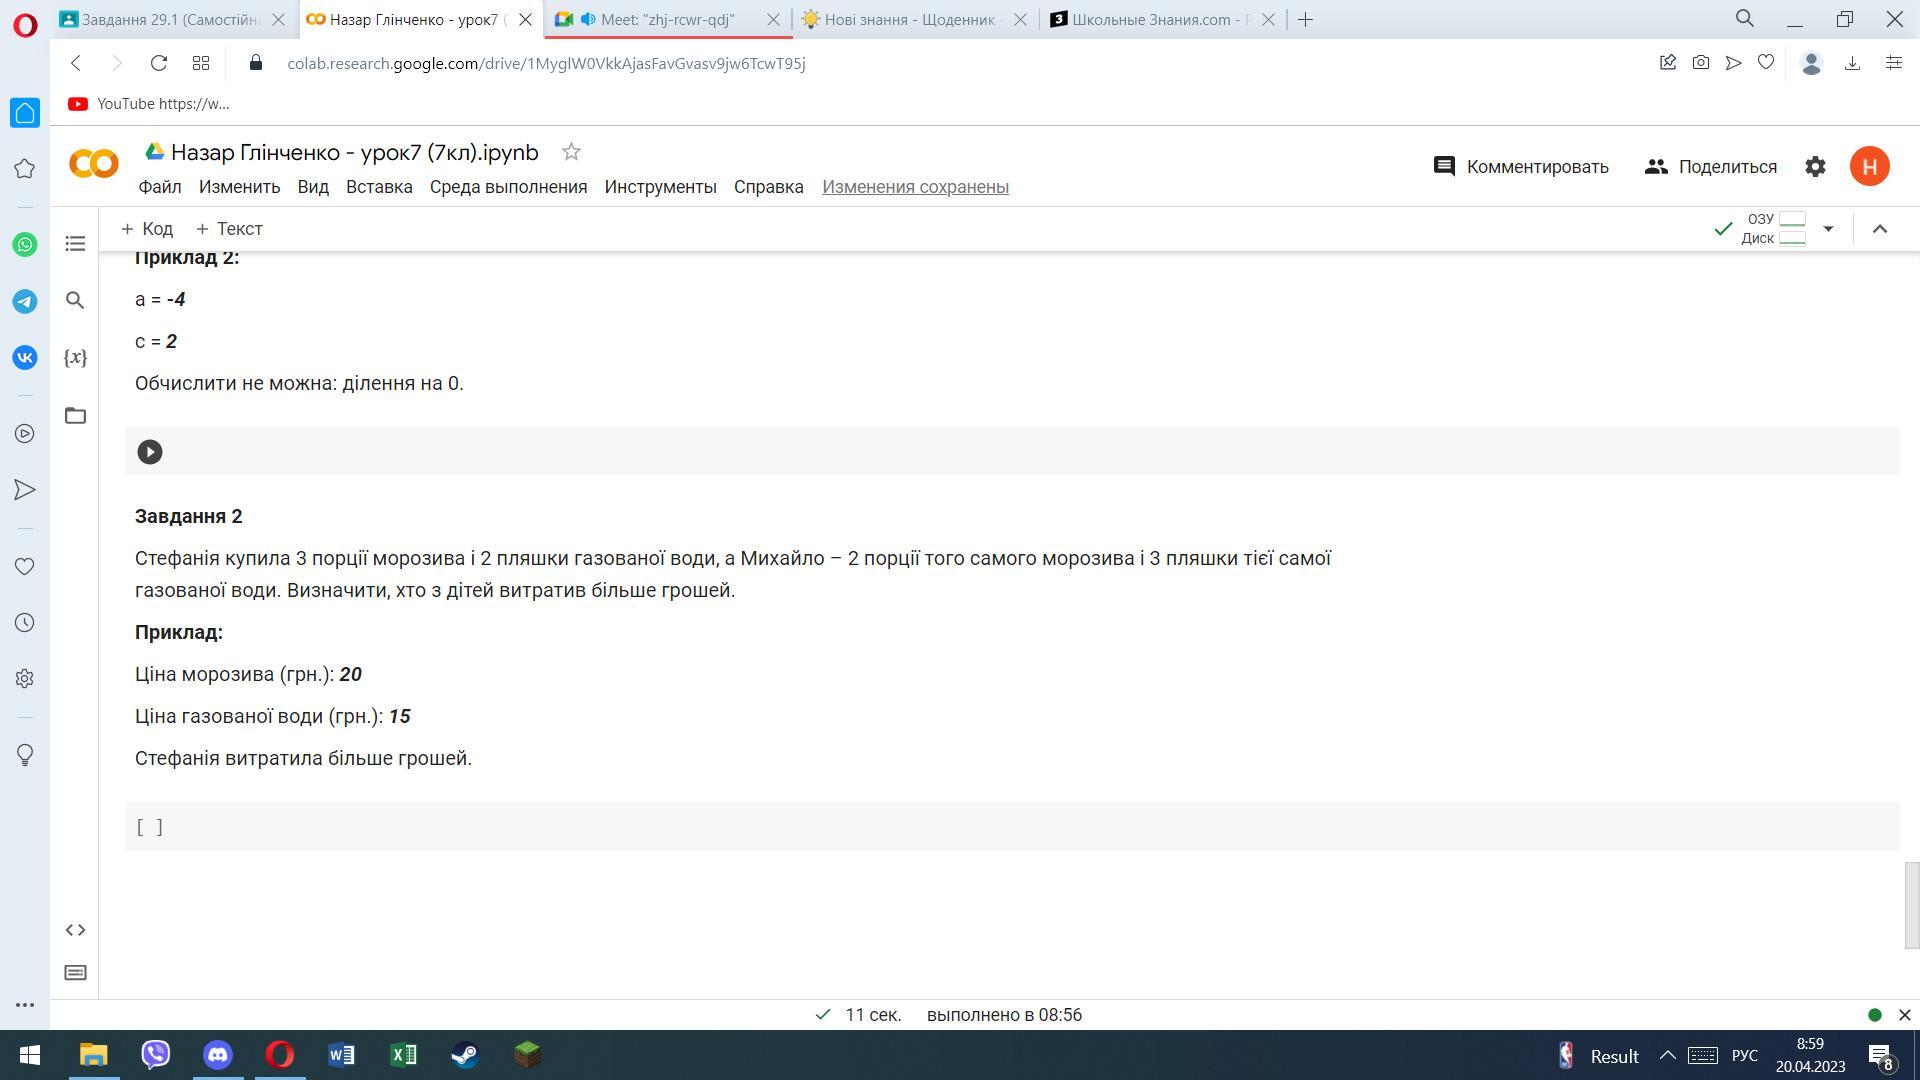The height and width of the screenshot is (1080, 1920).
Task: Collapse the header with chevron arrow
Action: pyautogui.click(x=1879, y=229)
